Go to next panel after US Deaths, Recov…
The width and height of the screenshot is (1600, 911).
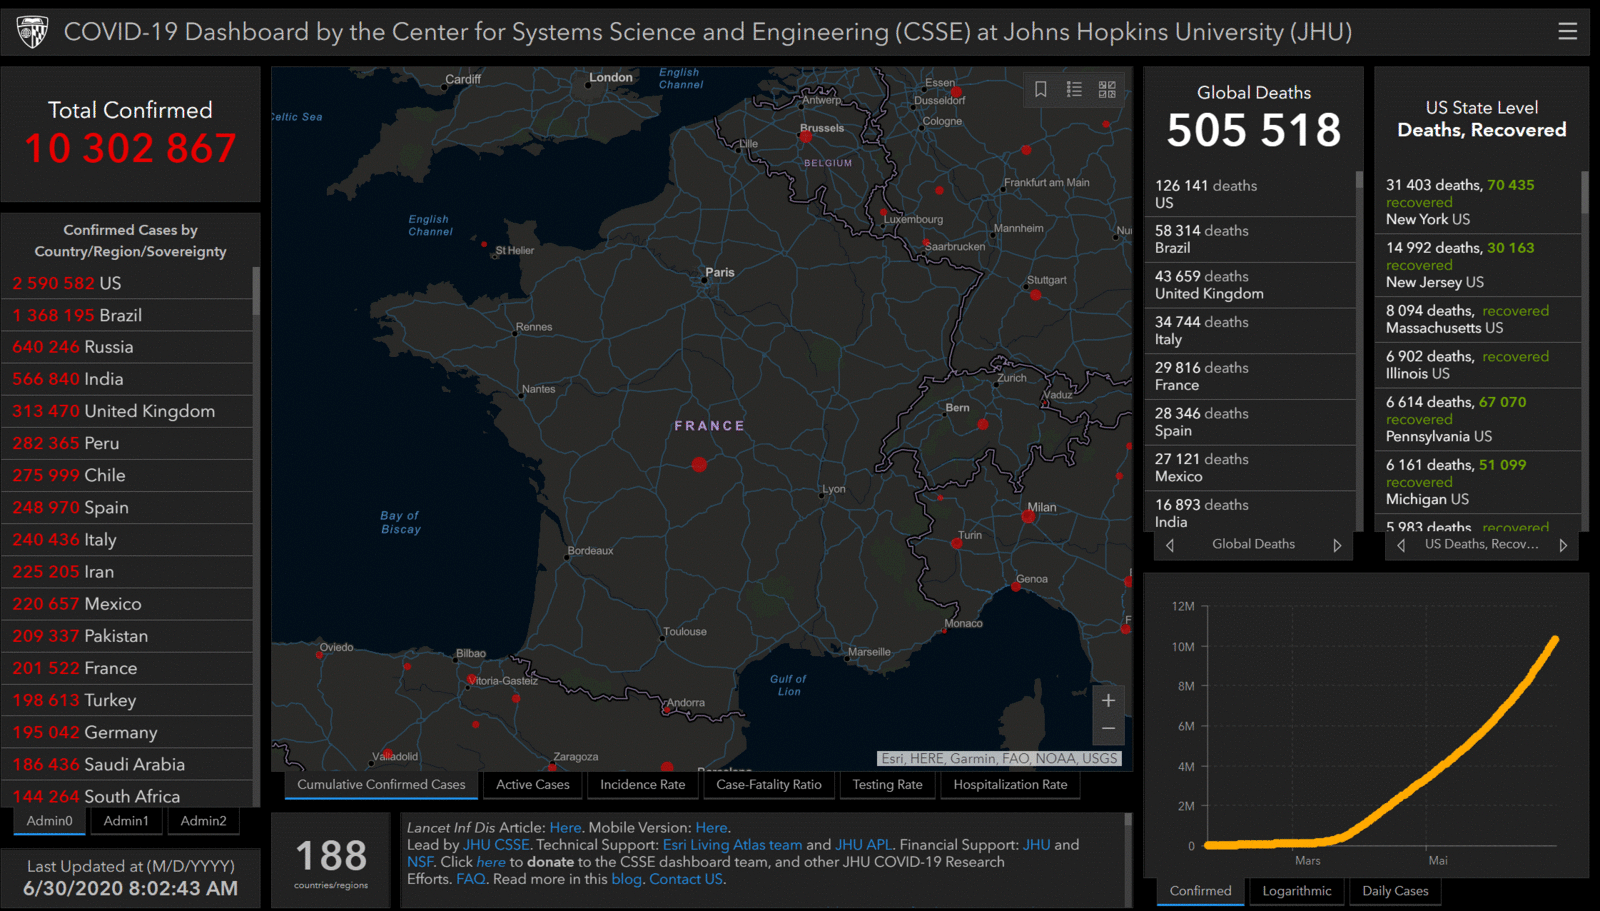1563,545
